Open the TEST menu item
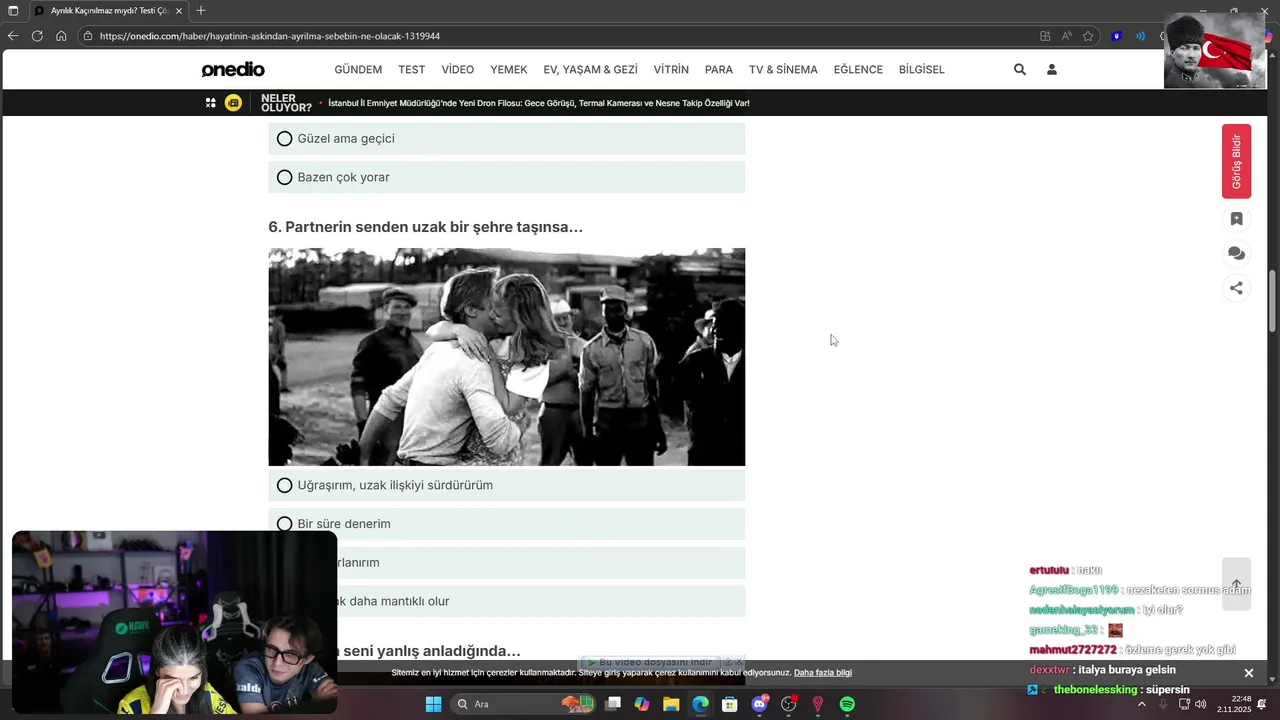 (412, 70)
